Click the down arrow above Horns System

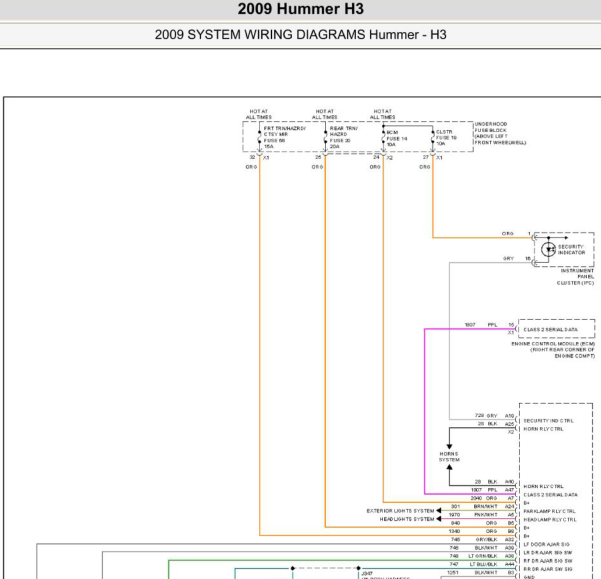click(449, 446)
